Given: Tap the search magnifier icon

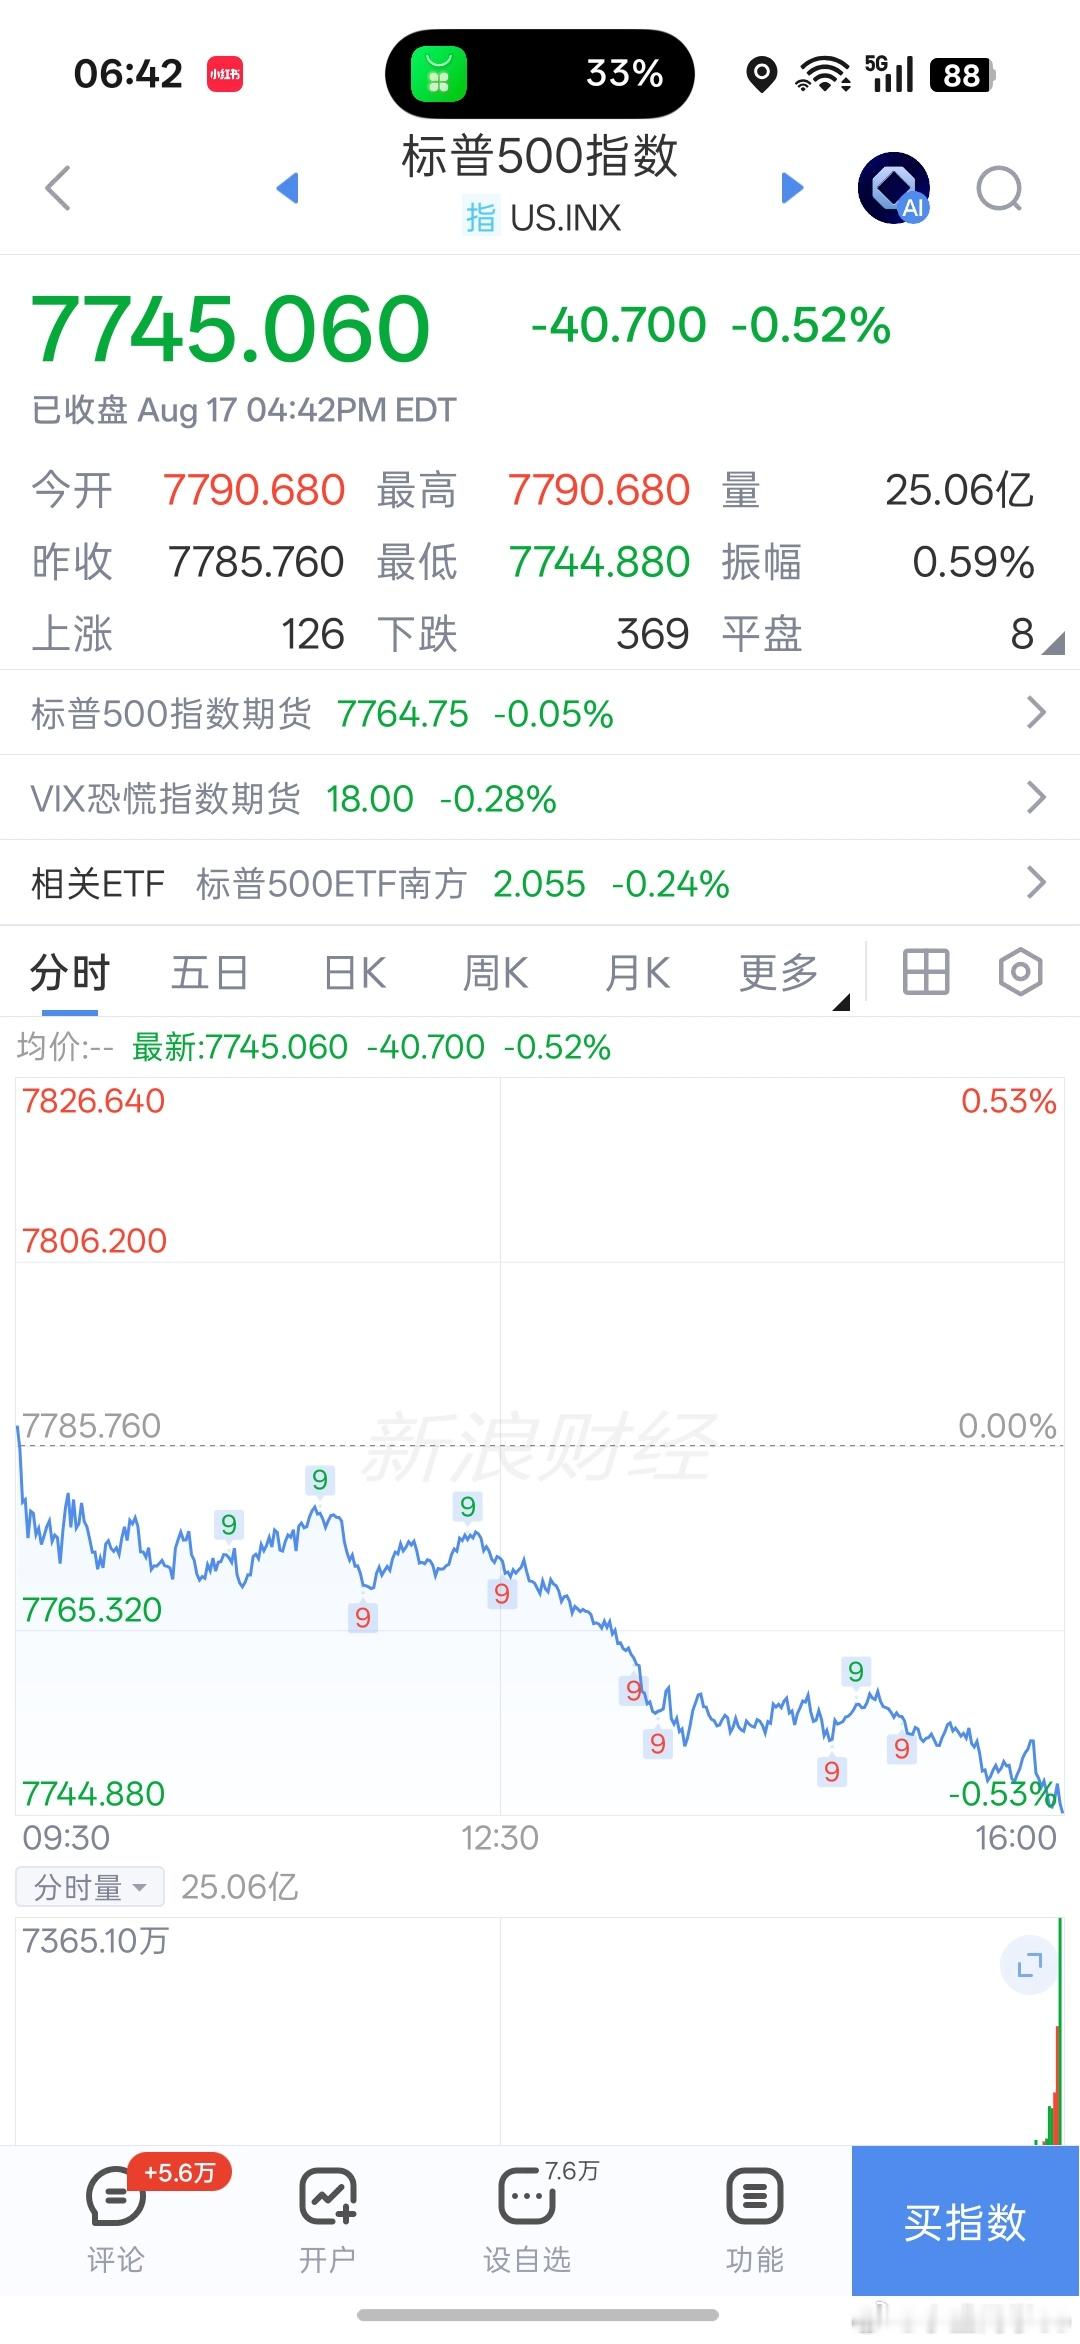Looking at the screenshot, I should pos(1000,189).
